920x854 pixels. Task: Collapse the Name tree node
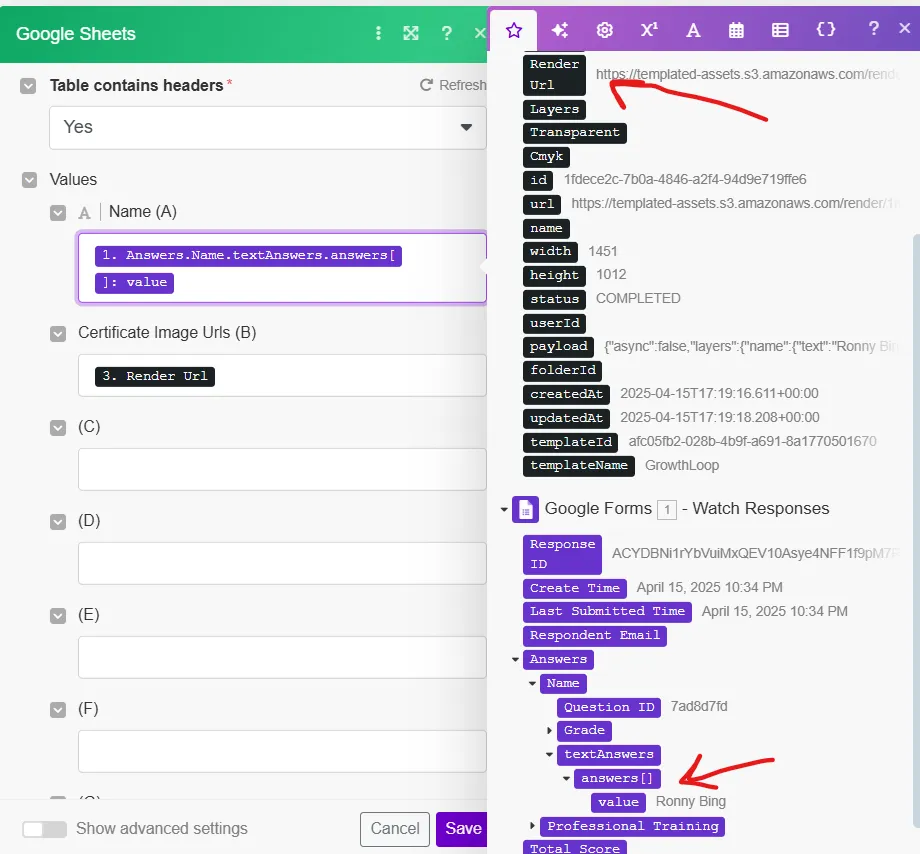pos(532,683)
